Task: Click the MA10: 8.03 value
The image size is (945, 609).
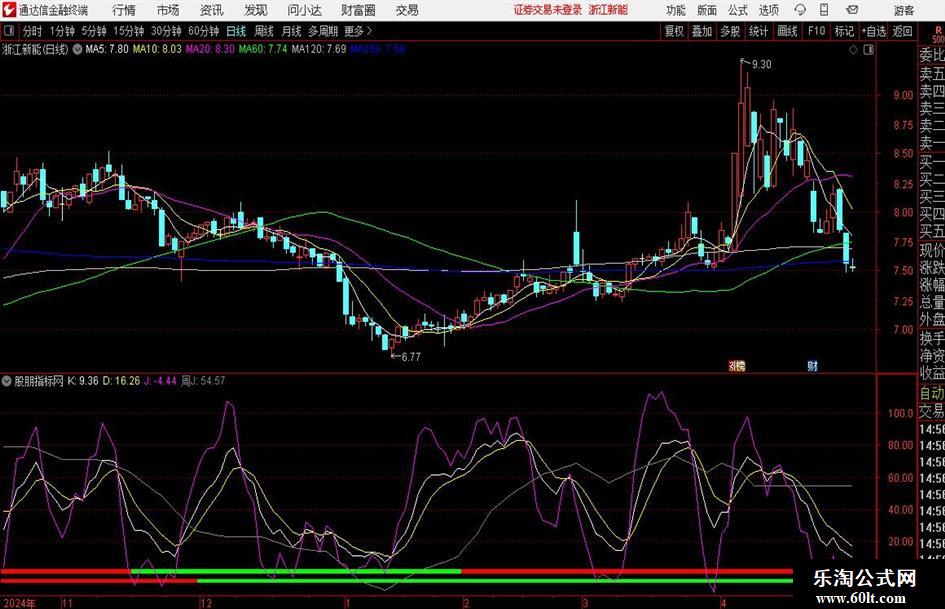Action: (x=157, y=49)
